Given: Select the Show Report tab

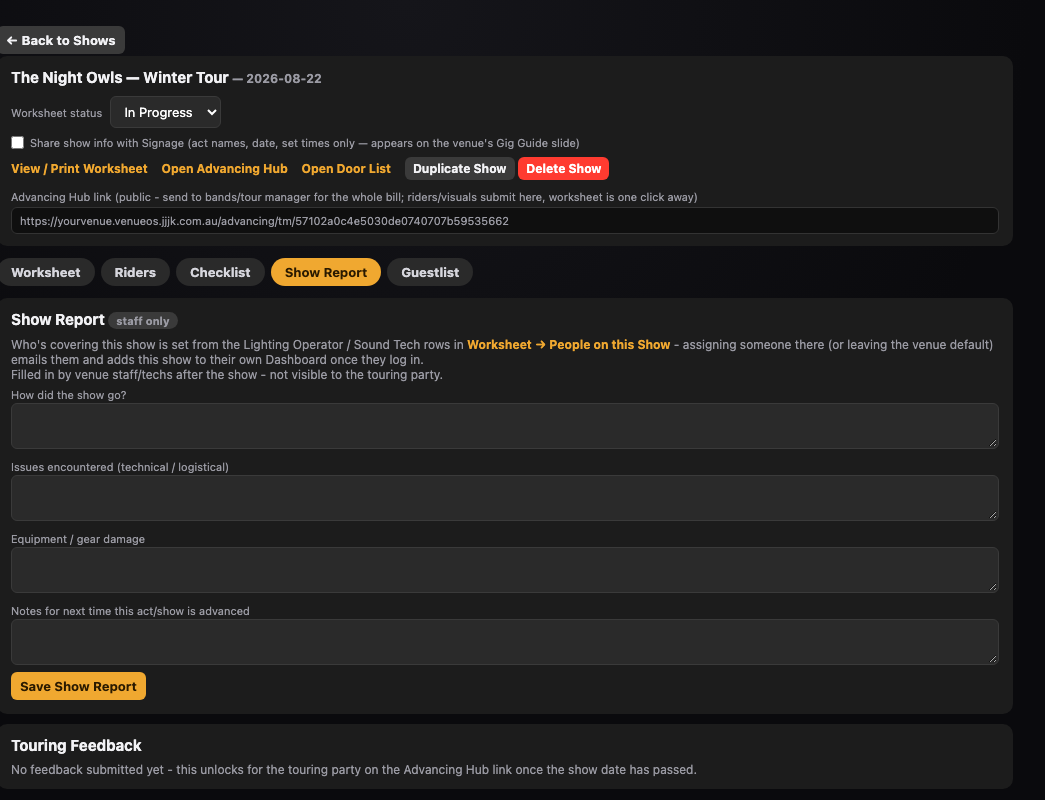Looking at the screenshot, I should click(x=326, y=272).
